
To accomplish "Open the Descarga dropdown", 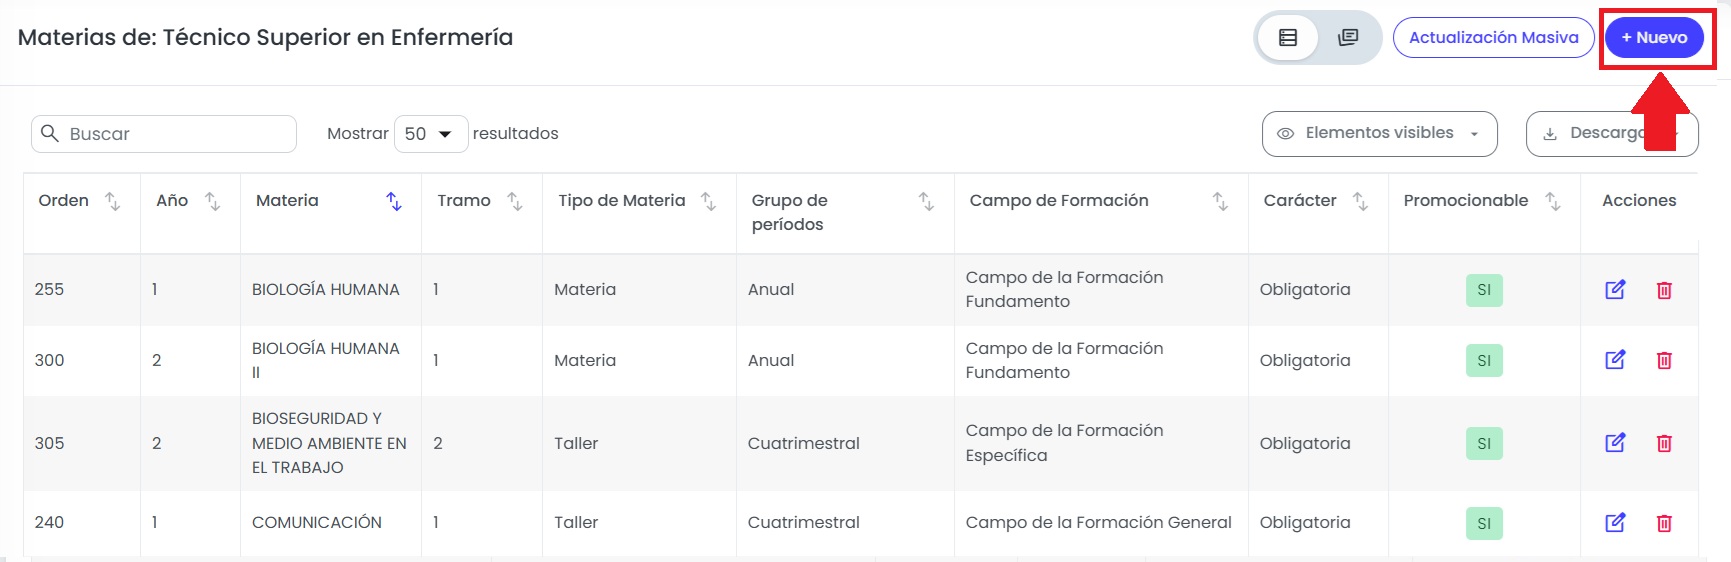I will (x=1611, y=134).
